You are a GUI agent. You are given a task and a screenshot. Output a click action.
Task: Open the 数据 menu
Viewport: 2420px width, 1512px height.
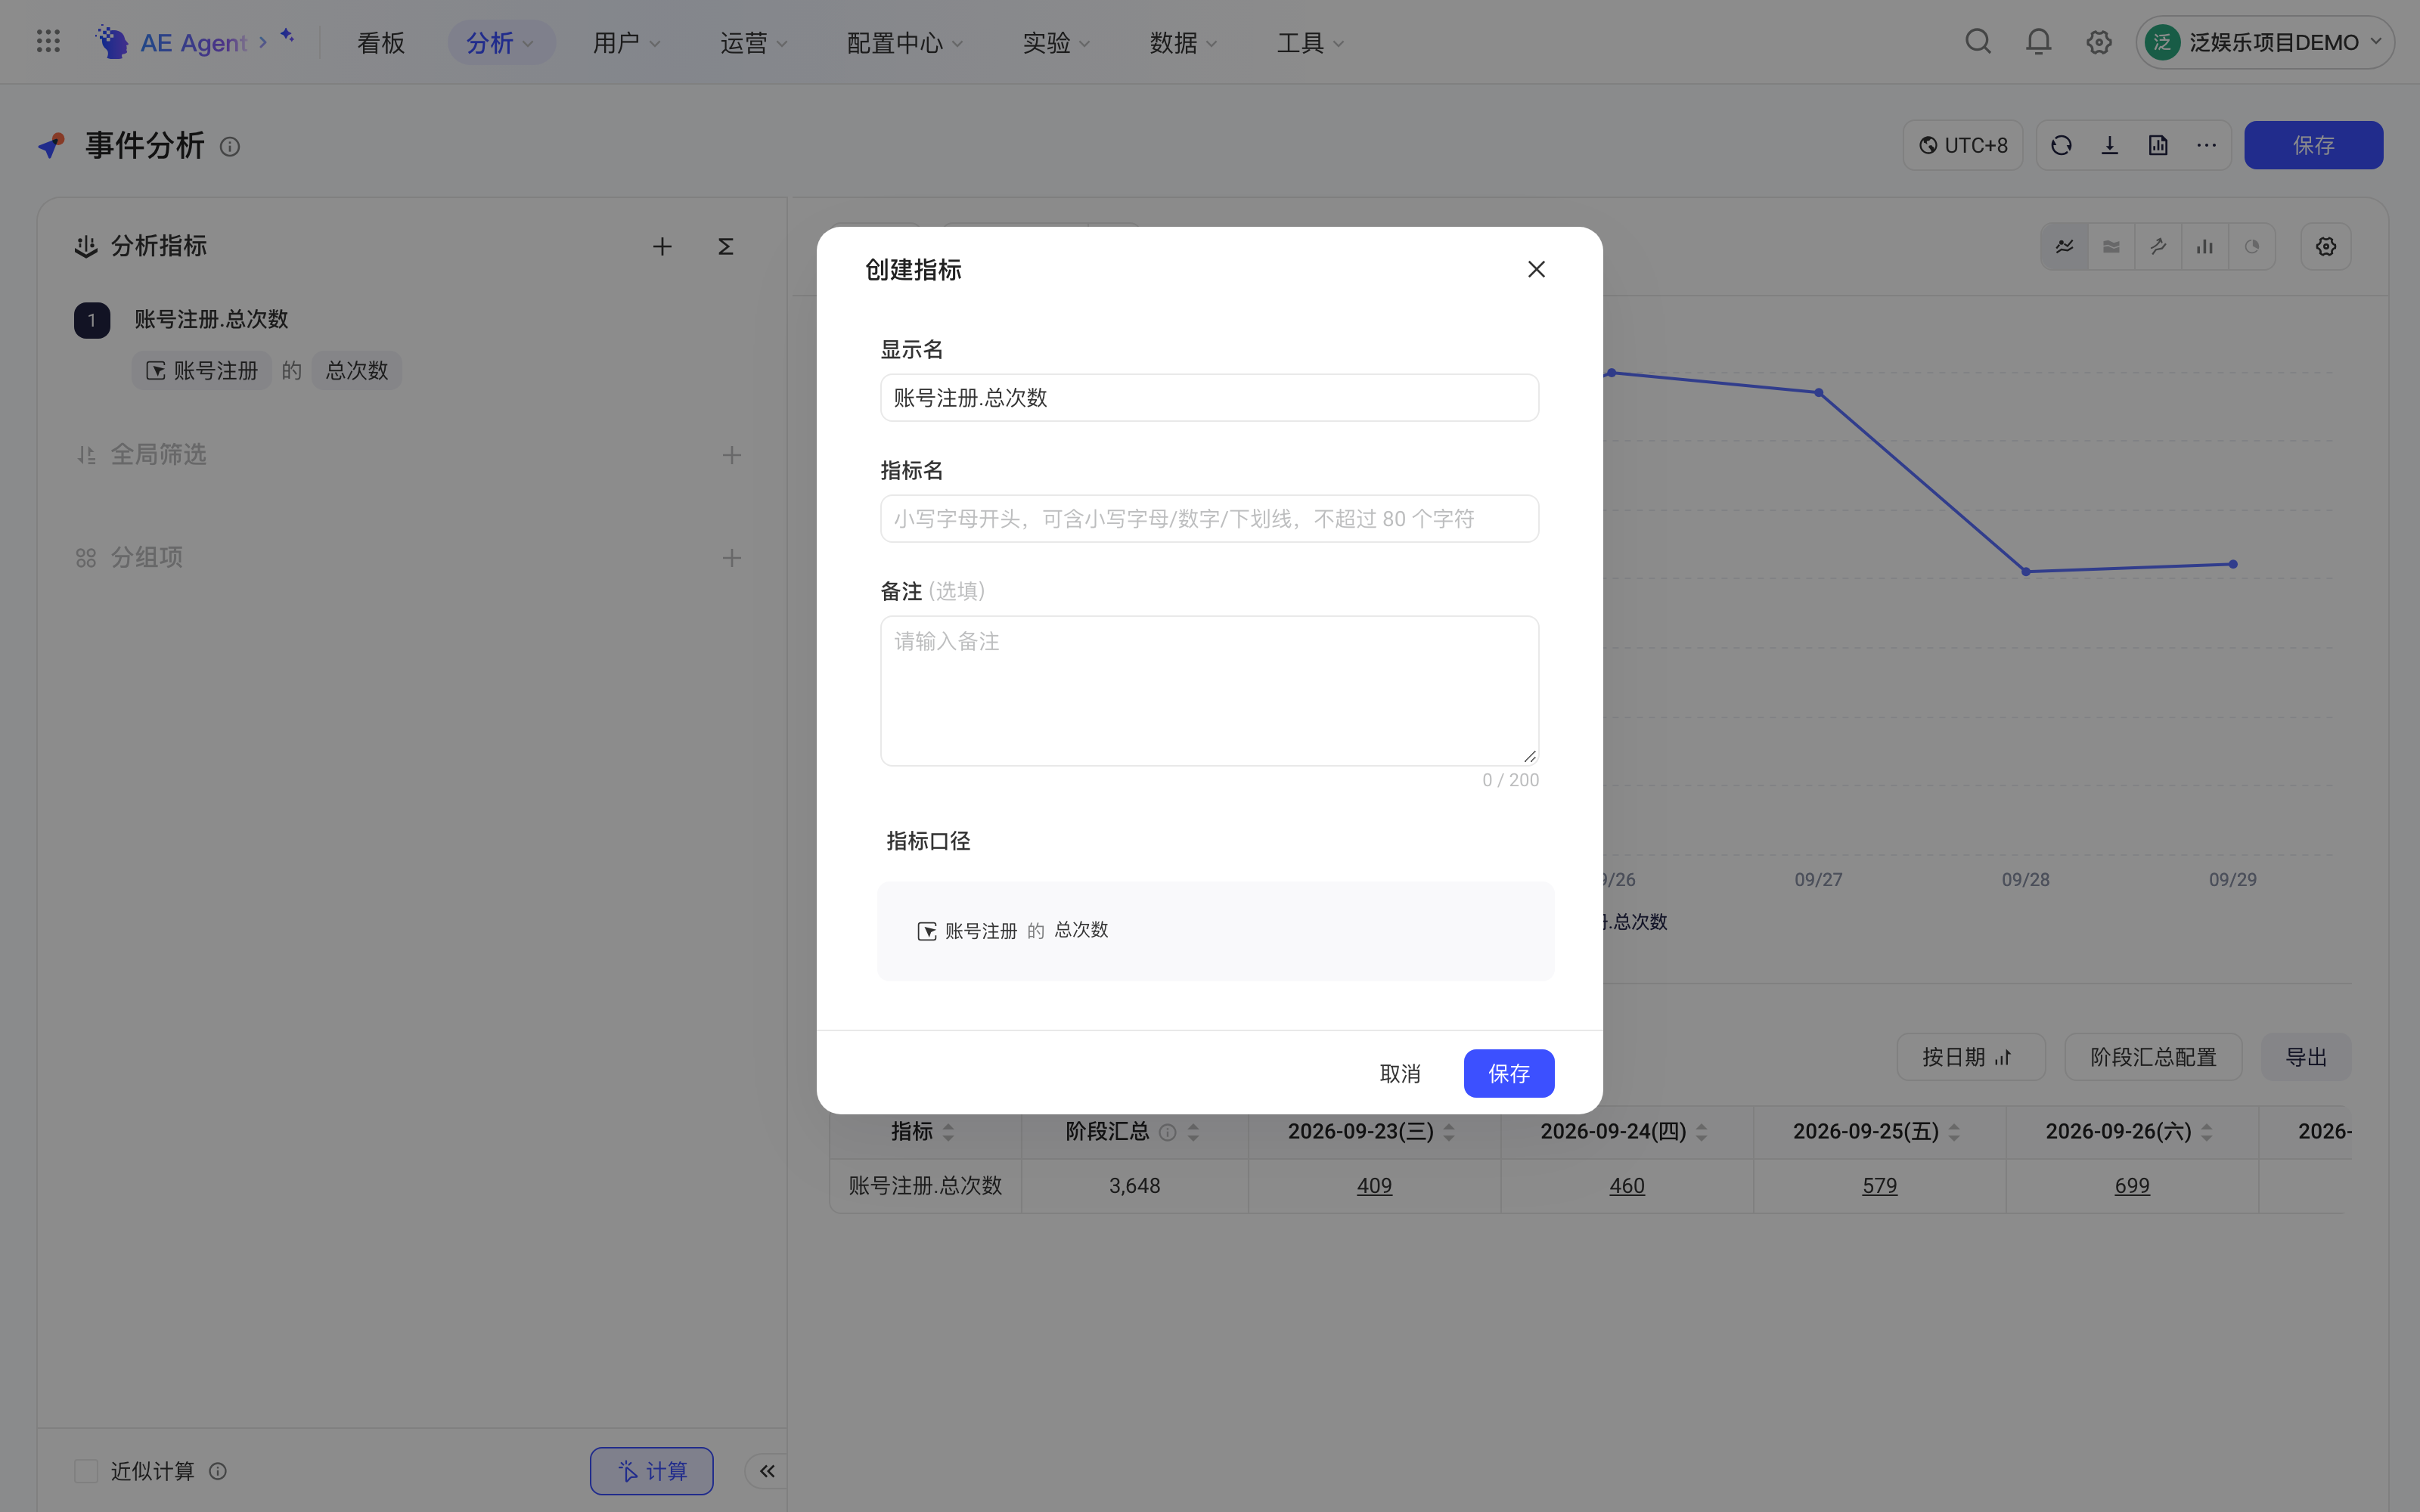pos(1183,43)
